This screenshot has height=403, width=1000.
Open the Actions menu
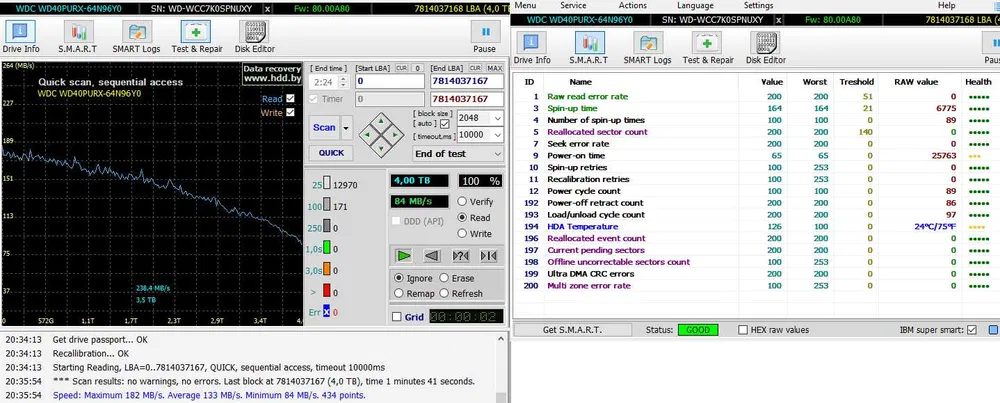632,5
